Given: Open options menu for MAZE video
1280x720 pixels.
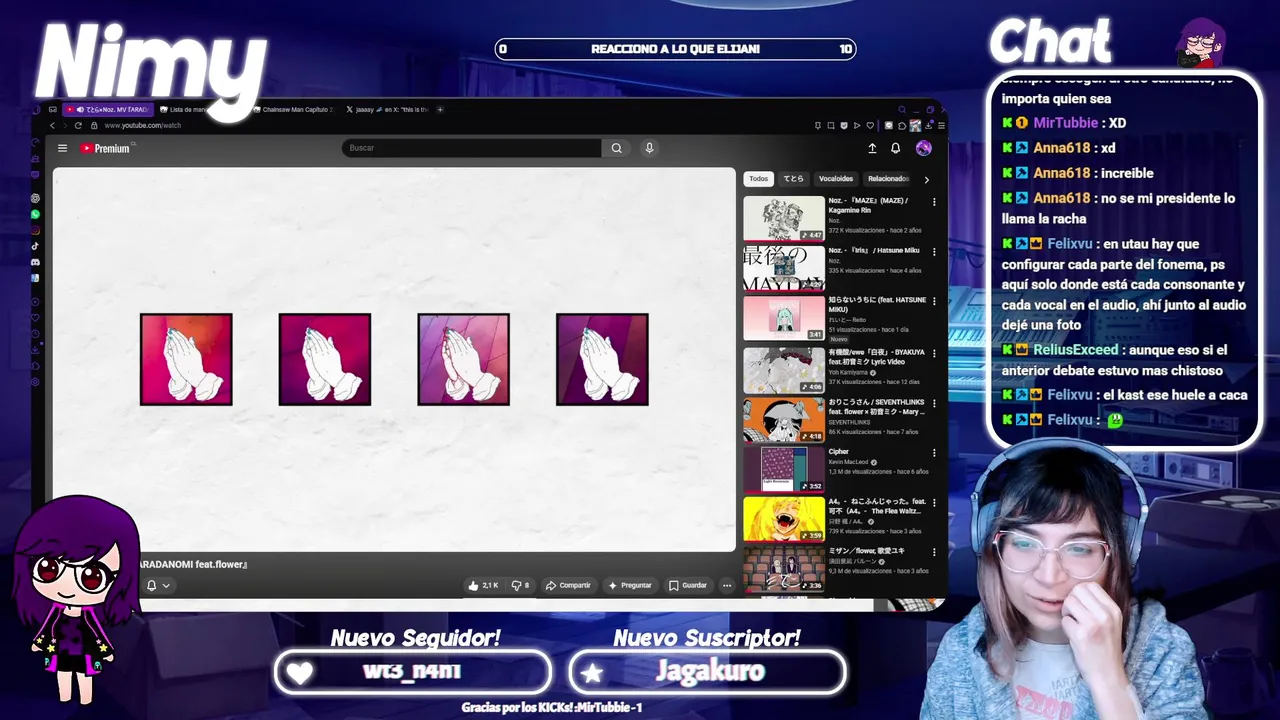Looking at the screenshot, I should (x=934, y=202).
